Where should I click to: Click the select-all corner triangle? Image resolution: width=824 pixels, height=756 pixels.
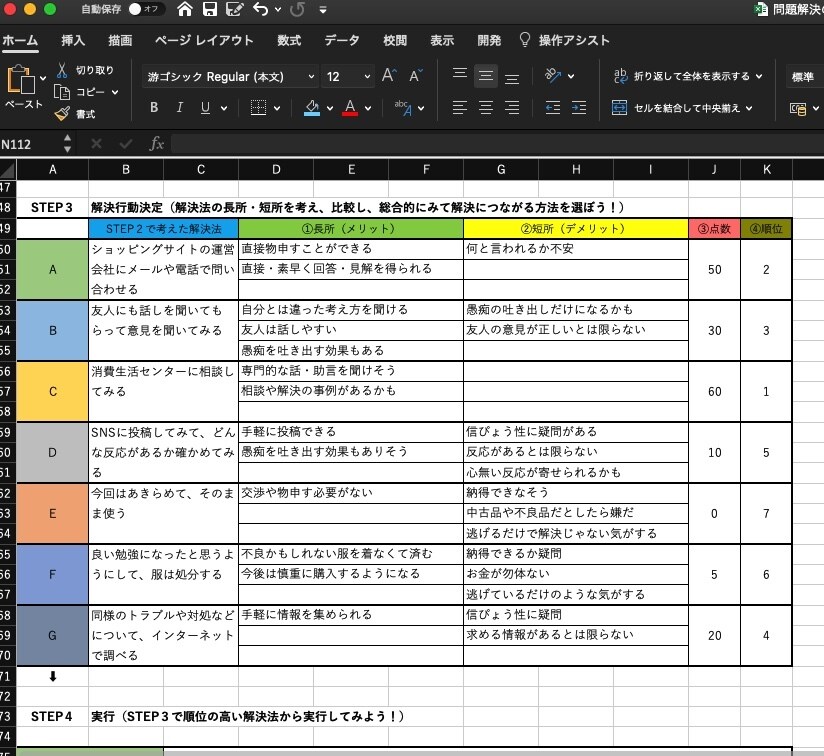(x=8, y=170)
